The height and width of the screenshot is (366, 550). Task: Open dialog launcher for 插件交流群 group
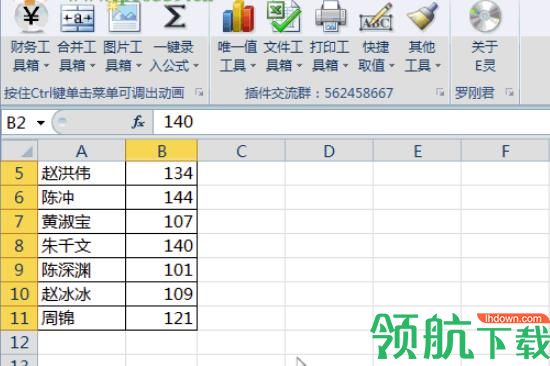pyautogui.click(x=440, y=93)
